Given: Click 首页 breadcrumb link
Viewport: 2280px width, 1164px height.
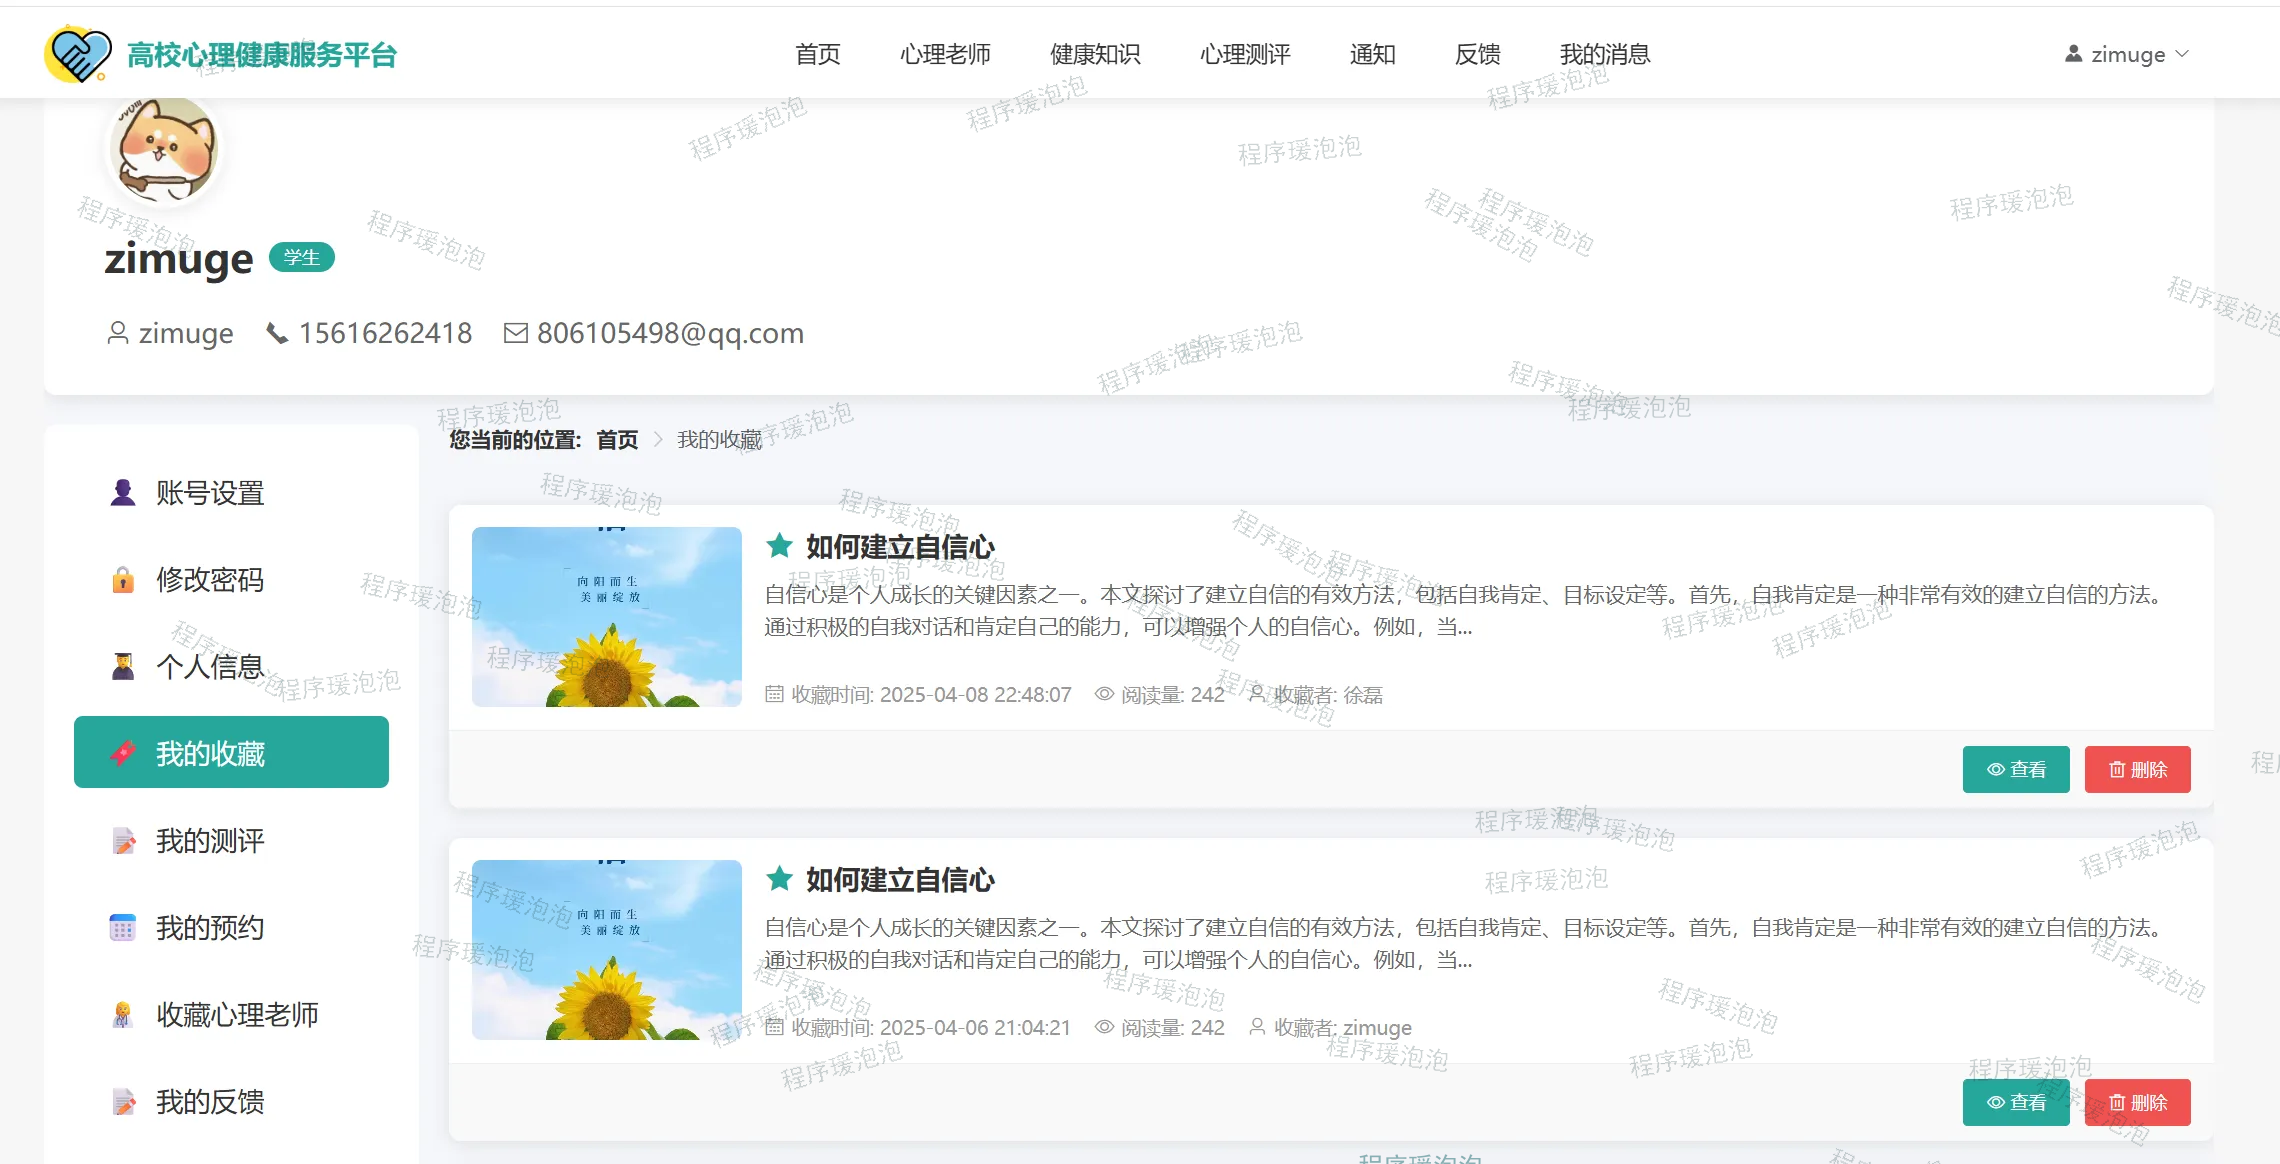Looking at the screenshot, I should tap(617, 440).
